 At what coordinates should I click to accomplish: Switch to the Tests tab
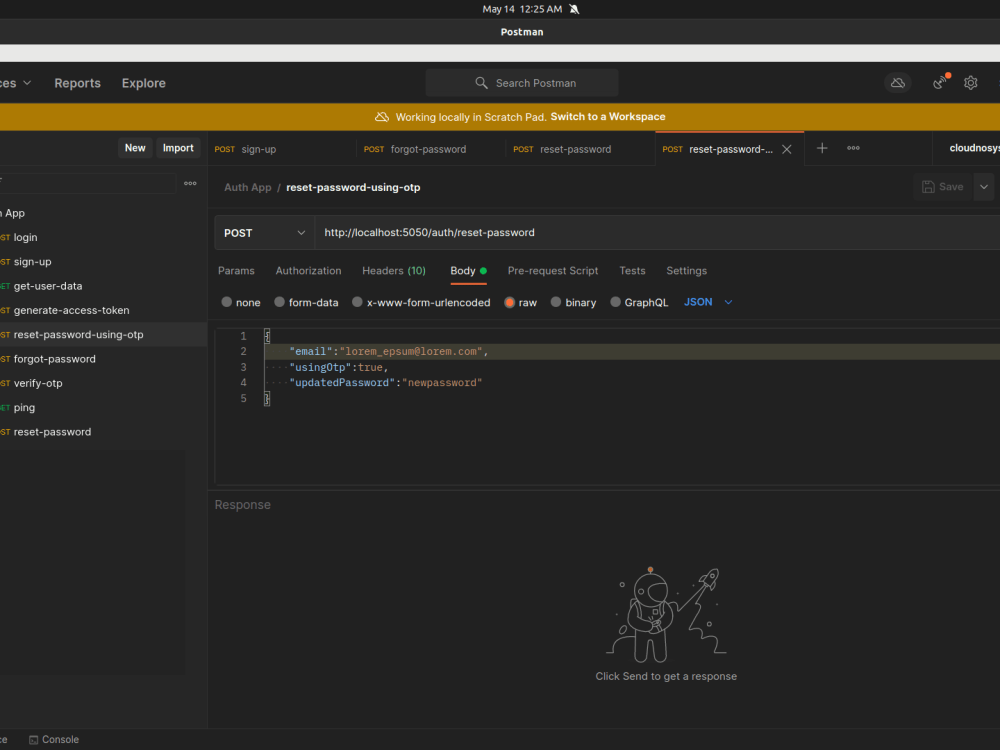coord(632,271)
